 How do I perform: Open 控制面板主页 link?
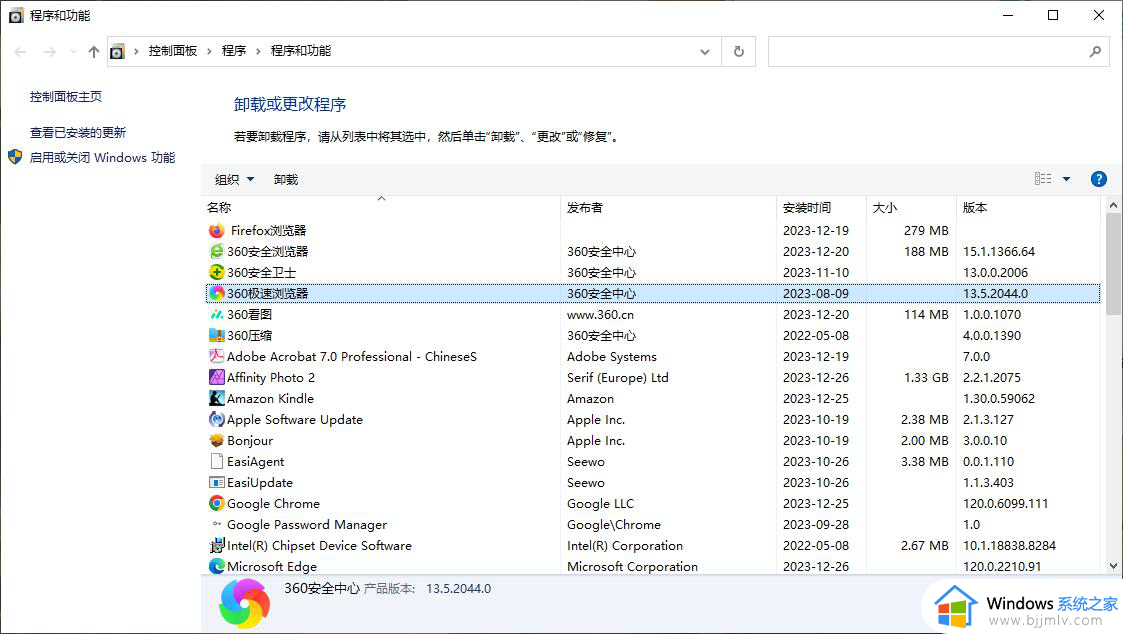tap(66, 97)
